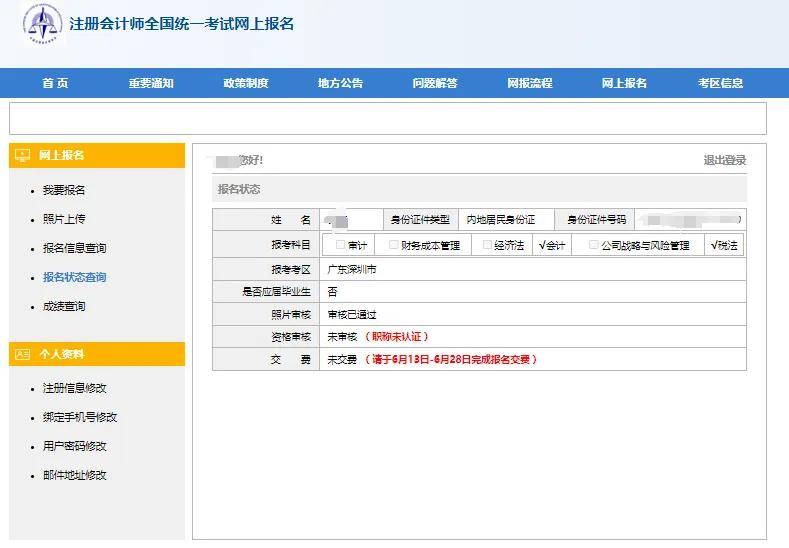Click the empty banner box below navigation
Image resolution: width=789 pixels, height=548 pixels.
387,119
